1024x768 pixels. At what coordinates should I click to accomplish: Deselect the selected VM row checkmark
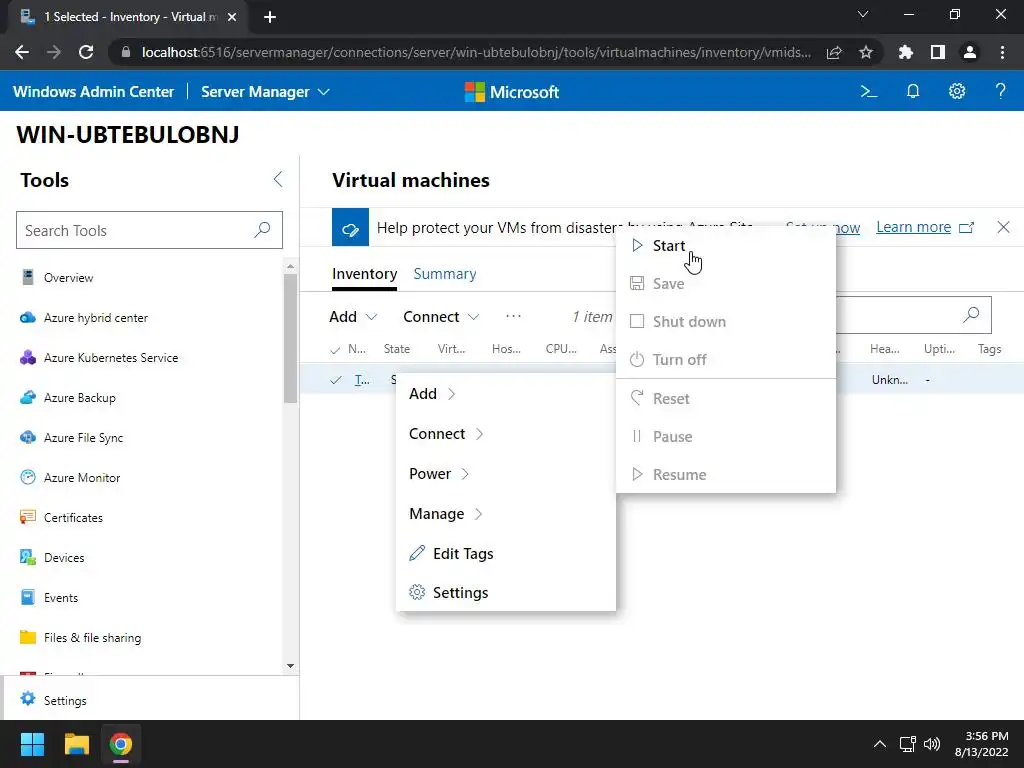336,380
